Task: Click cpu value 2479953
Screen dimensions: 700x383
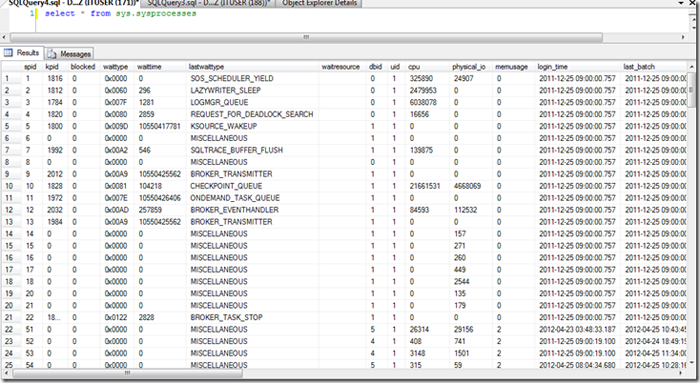Action: (428, 90)
